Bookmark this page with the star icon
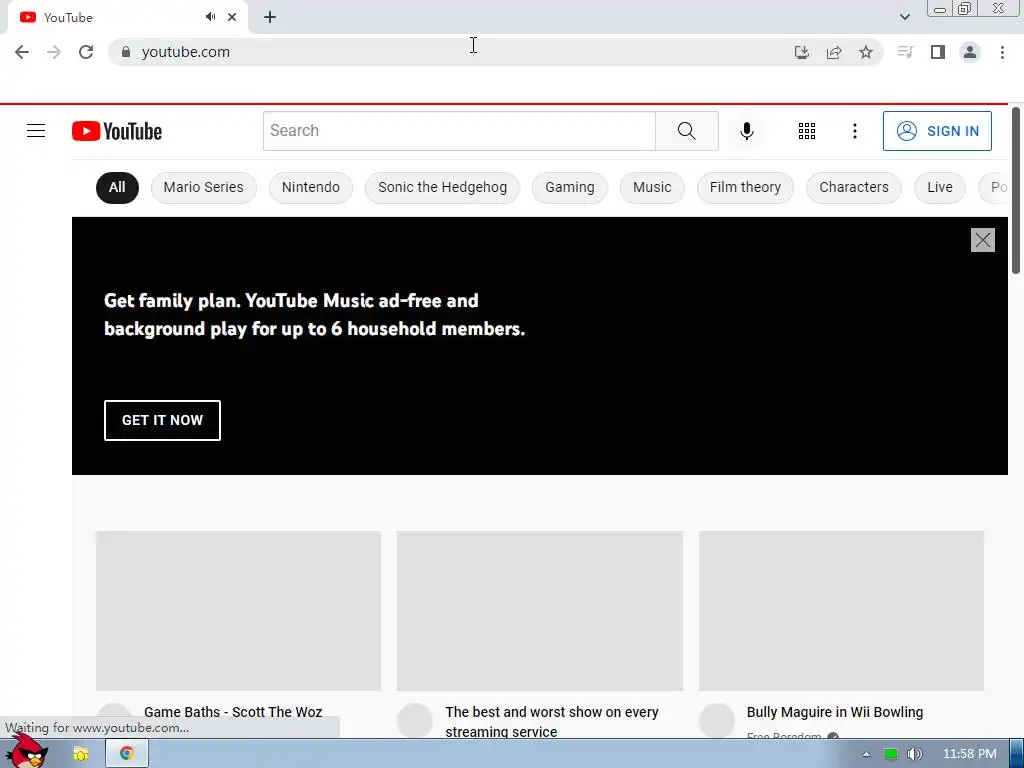This screenshot has width=1024, height=768. (866, 52)
